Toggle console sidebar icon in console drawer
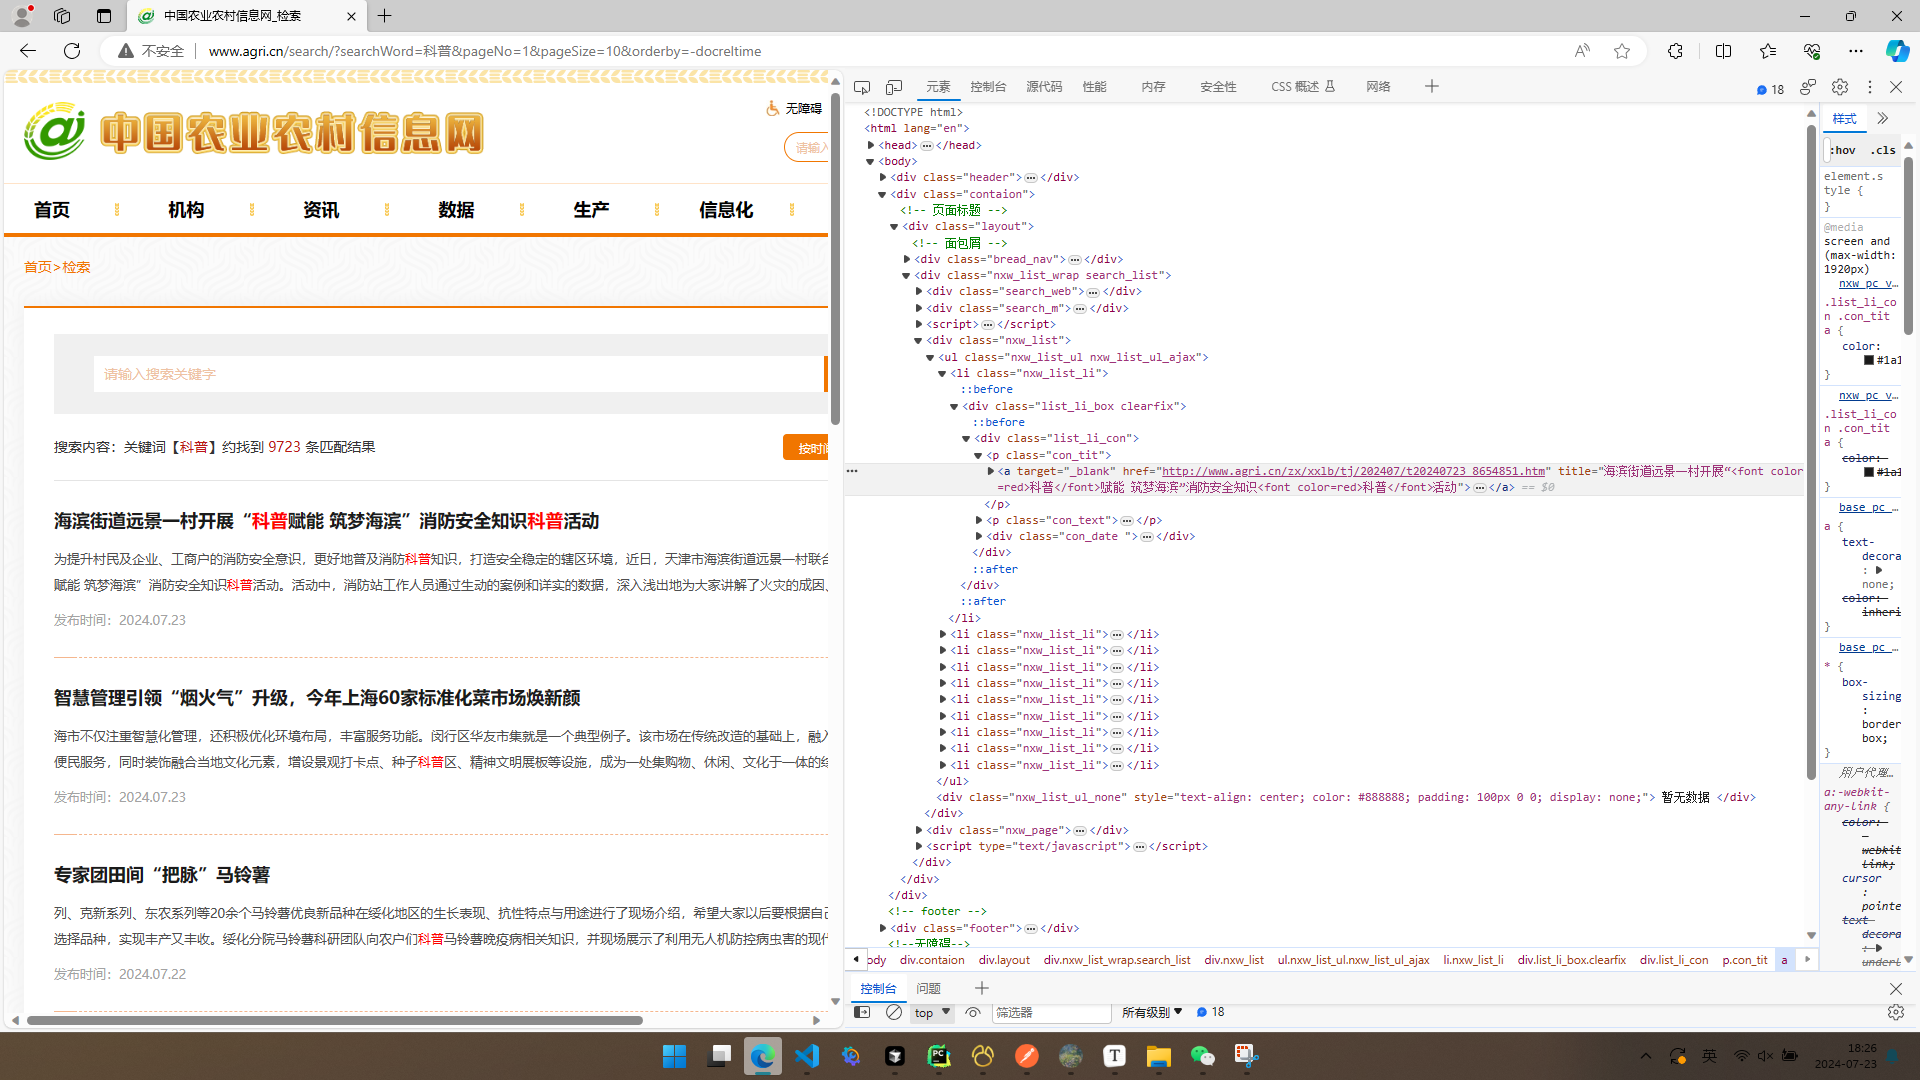Image resolution: width=1920 pixels, height=1080 pixels. pyautogui.click(x=862, y=1012)
